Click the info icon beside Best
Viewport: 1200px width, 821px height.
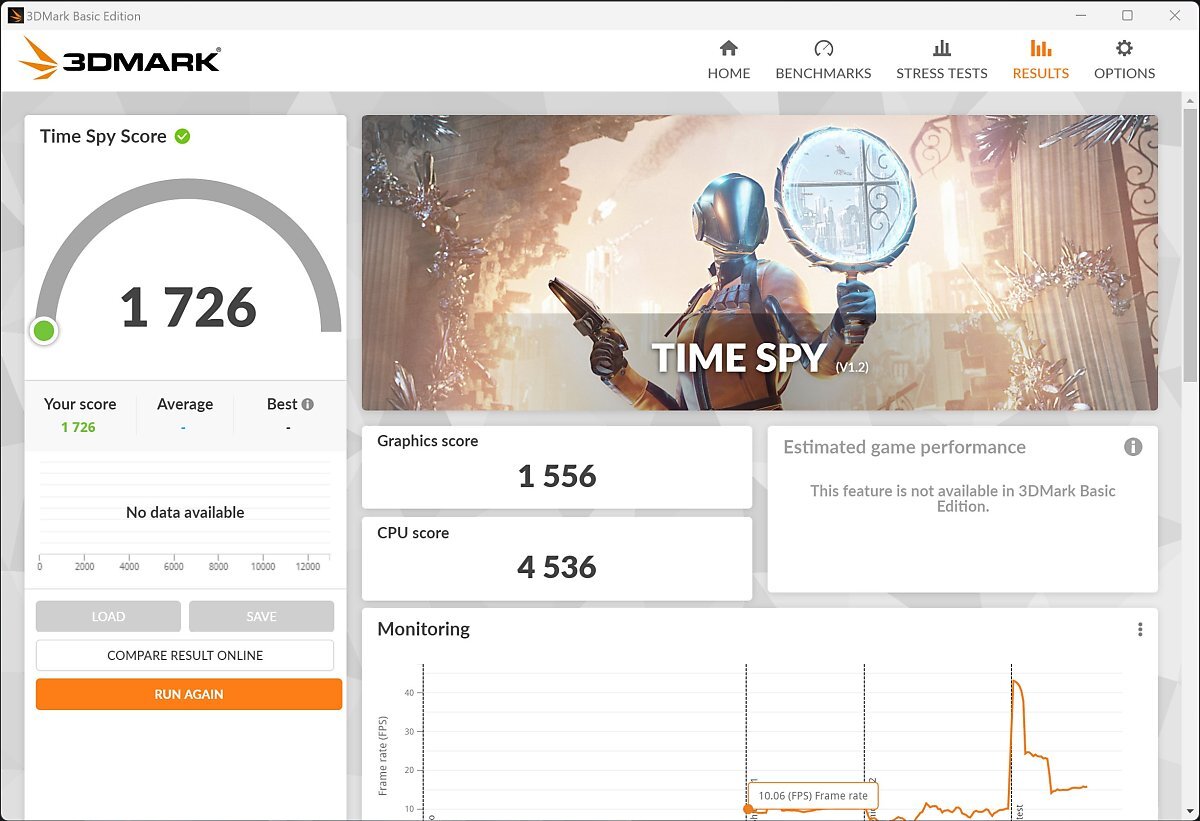point(308,404)
